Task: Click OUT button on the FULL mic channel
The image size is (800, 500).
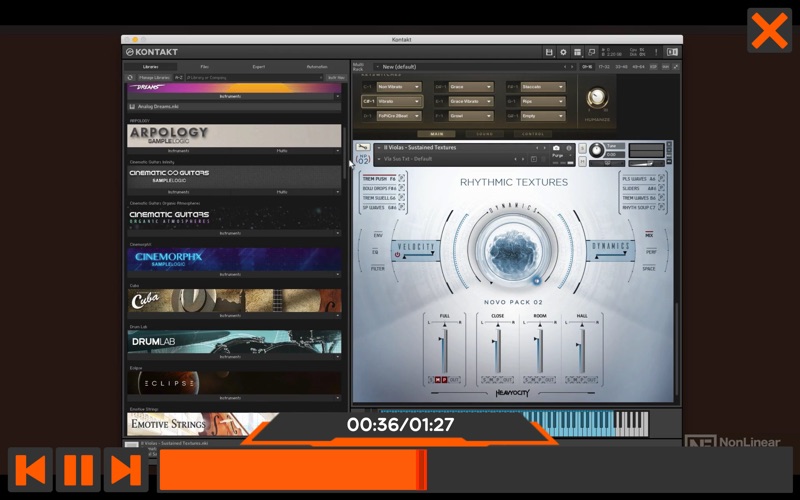Action: 454,380
